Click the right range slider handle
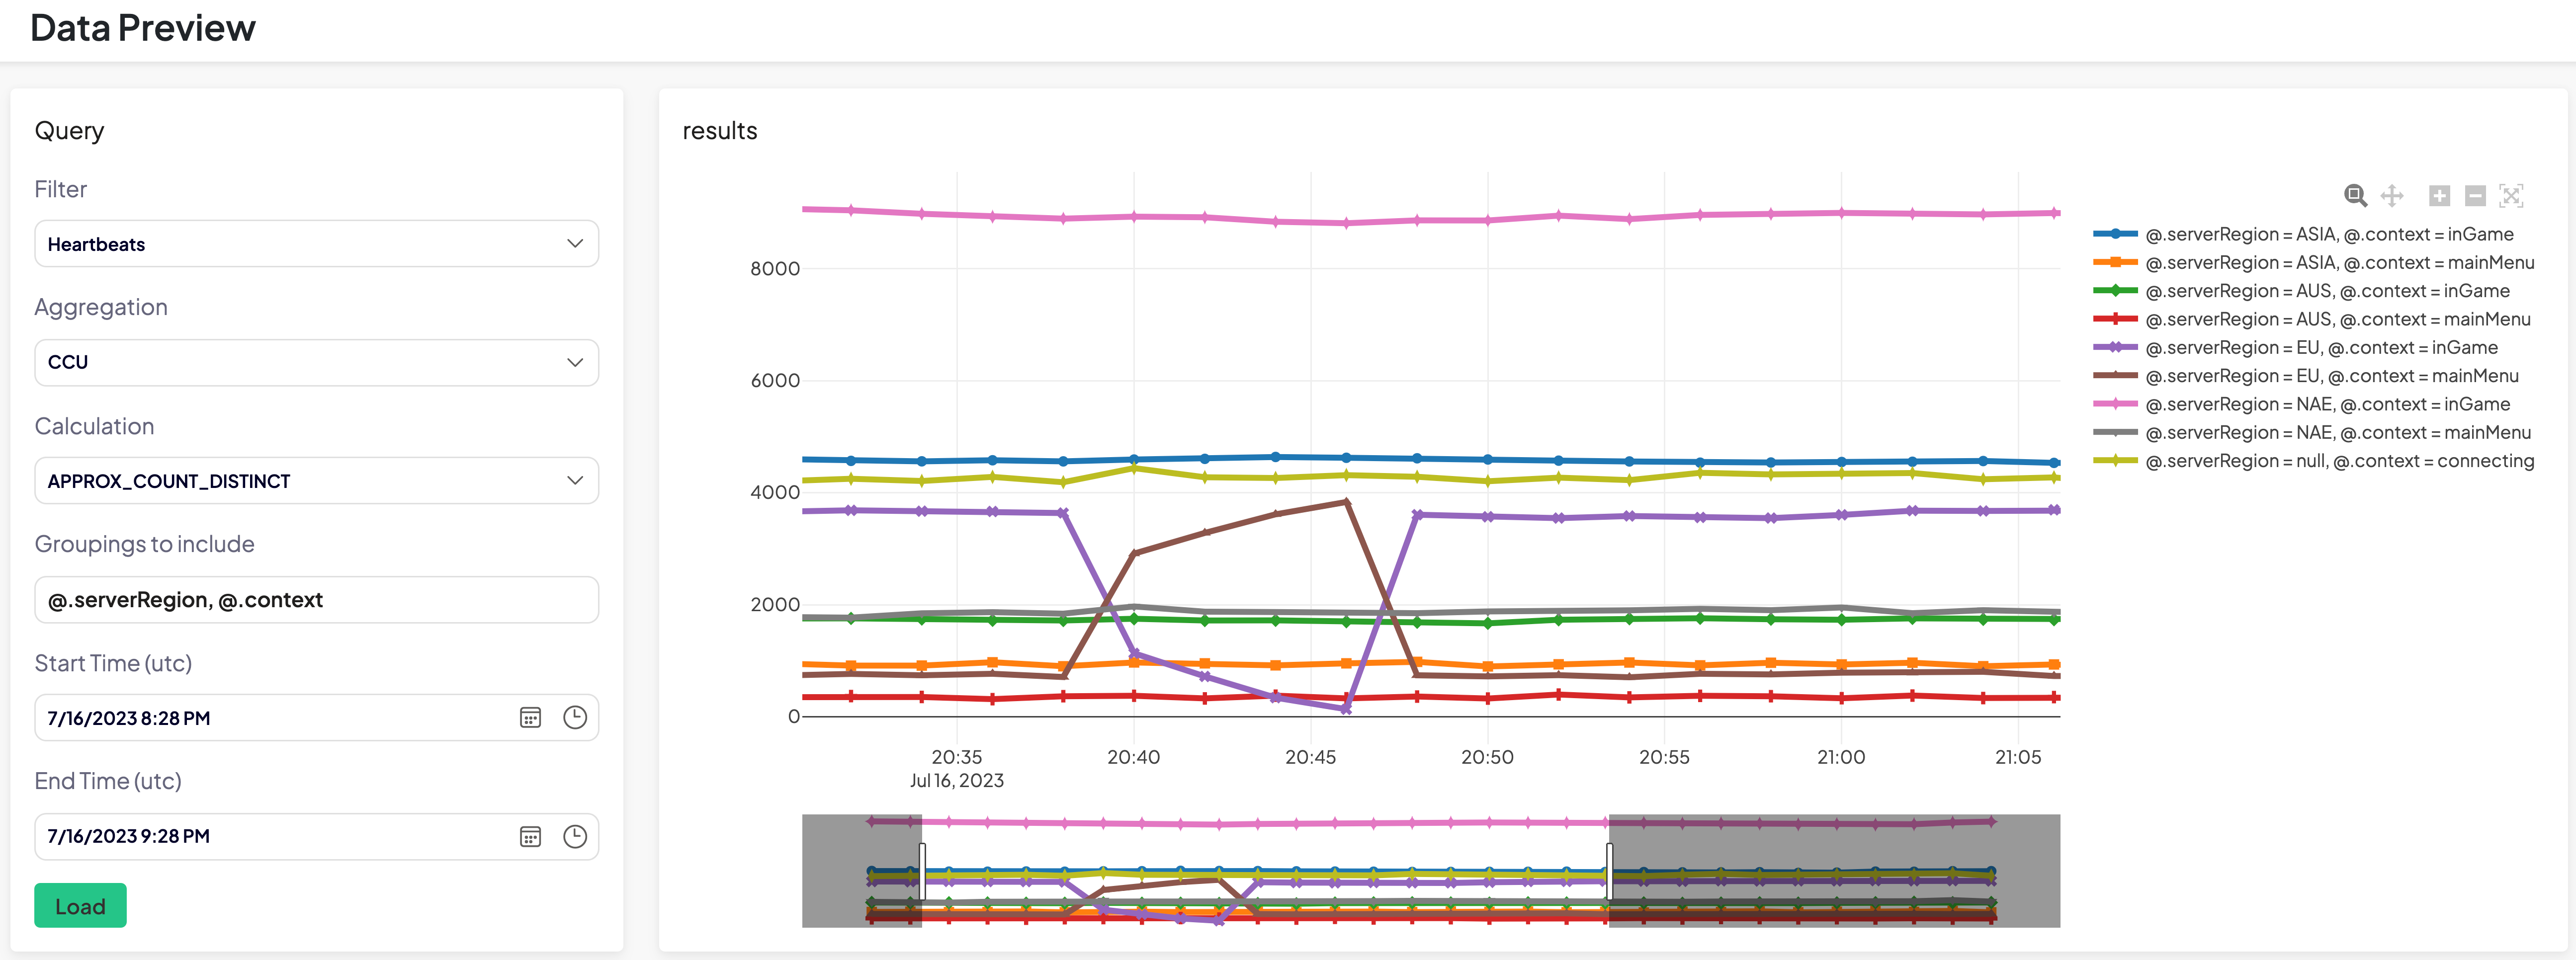This screenshot has height=960, width=2576. point(1609,870)
